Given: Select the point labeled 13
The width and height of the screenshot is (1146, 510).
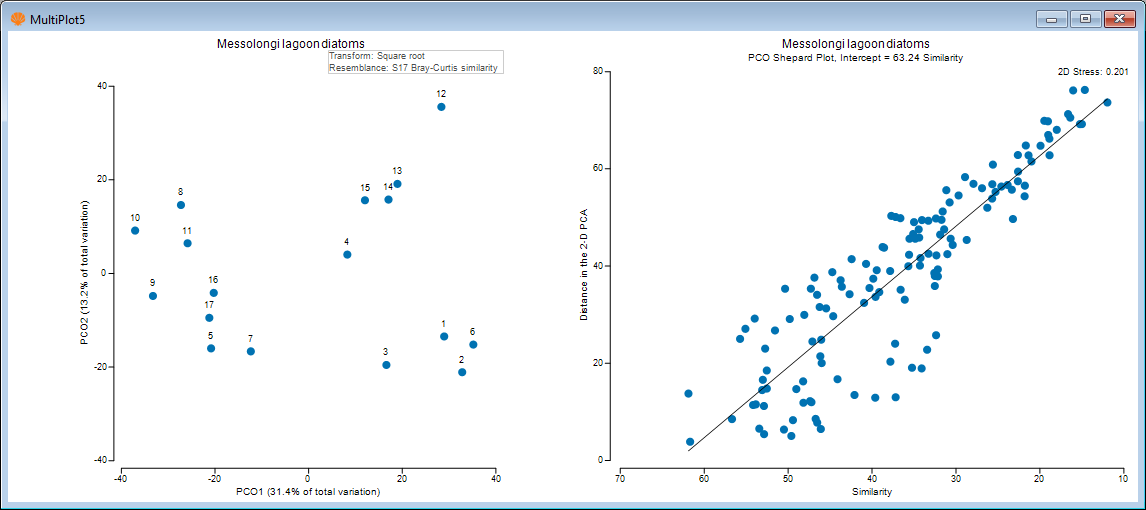Looking at the screenshot, I should 397,184.
